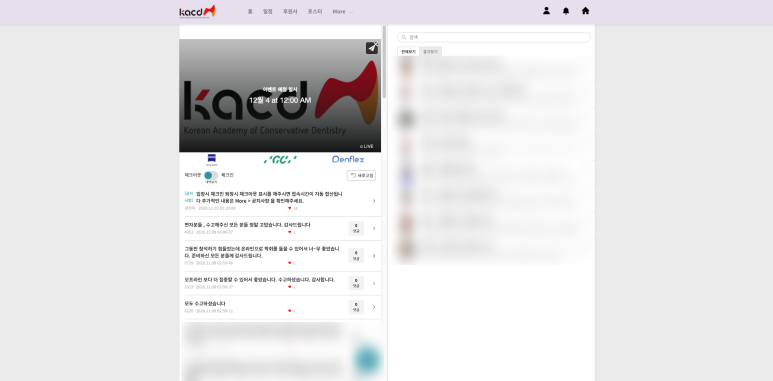
Task: Focus the 검색 search field
Action: (x=493, y=37)
